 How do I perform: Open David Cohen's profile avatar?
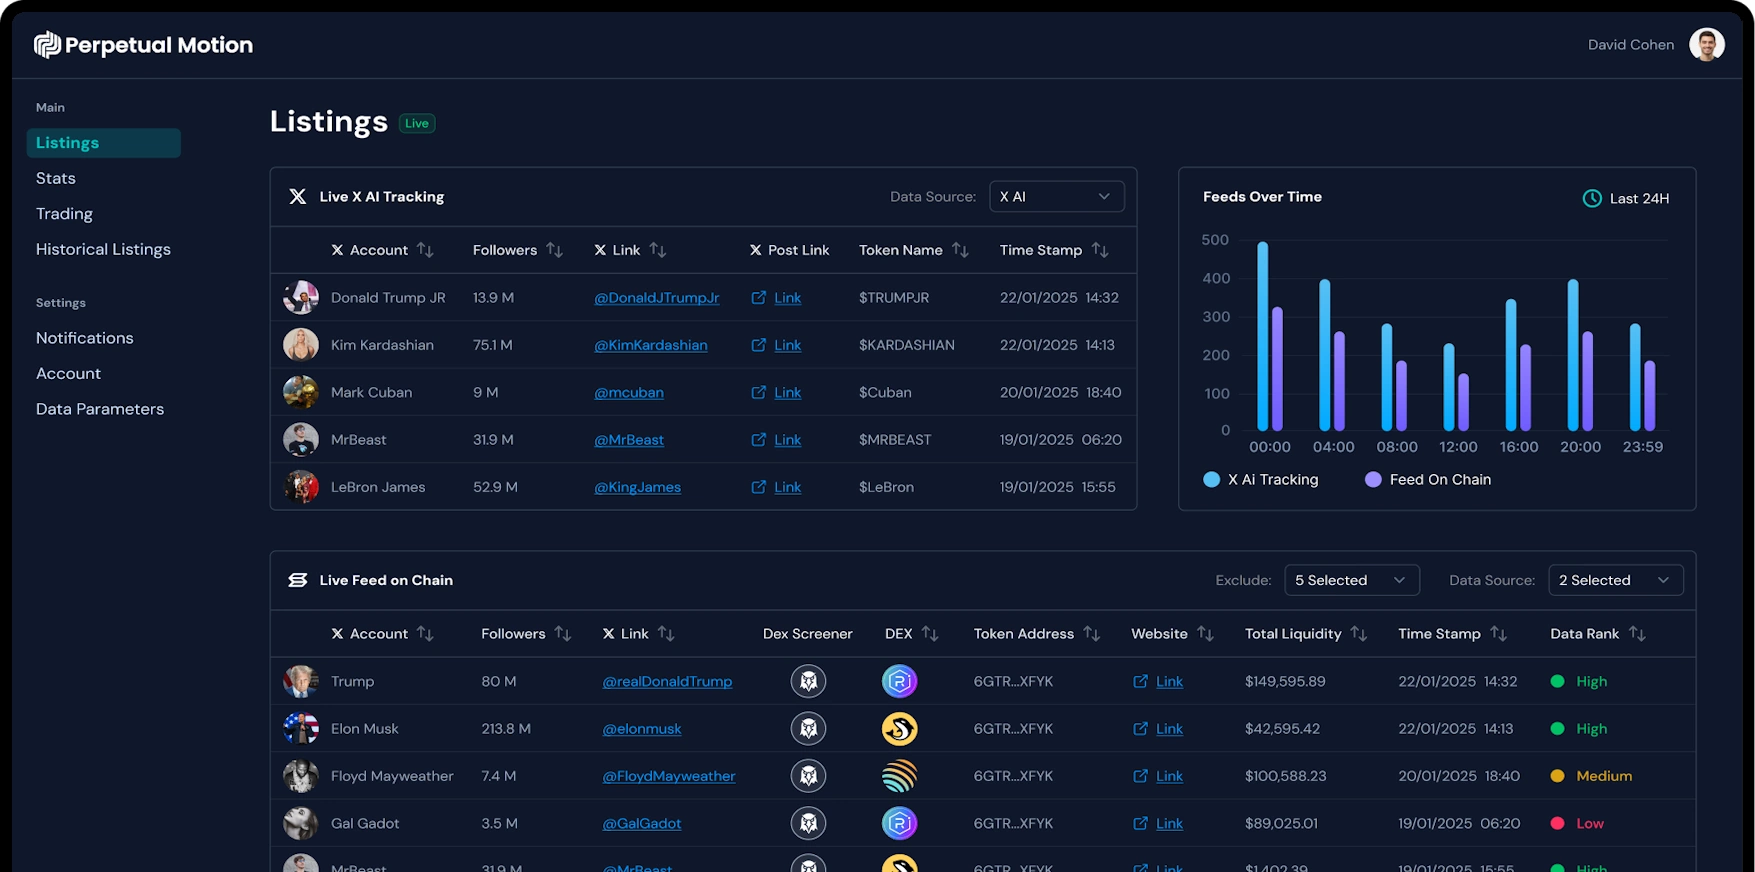[x=1707, y=45]
